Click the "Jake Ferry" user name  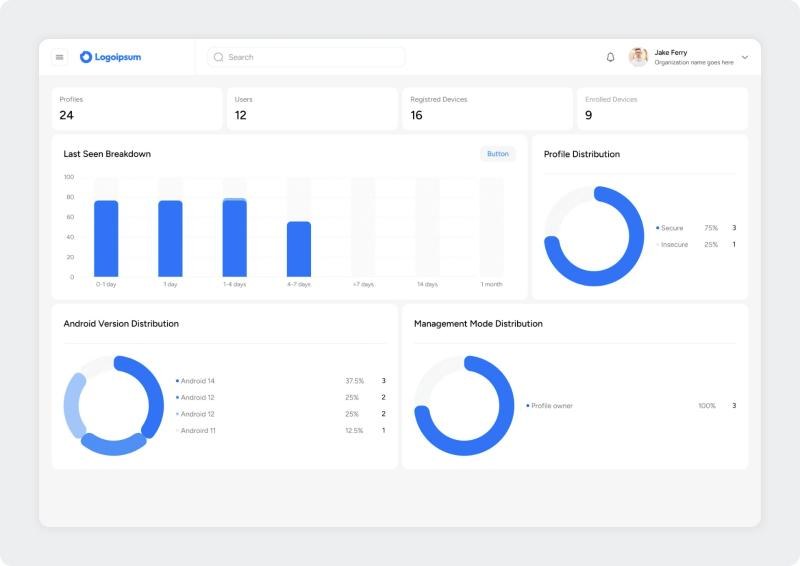pos(670,53)
